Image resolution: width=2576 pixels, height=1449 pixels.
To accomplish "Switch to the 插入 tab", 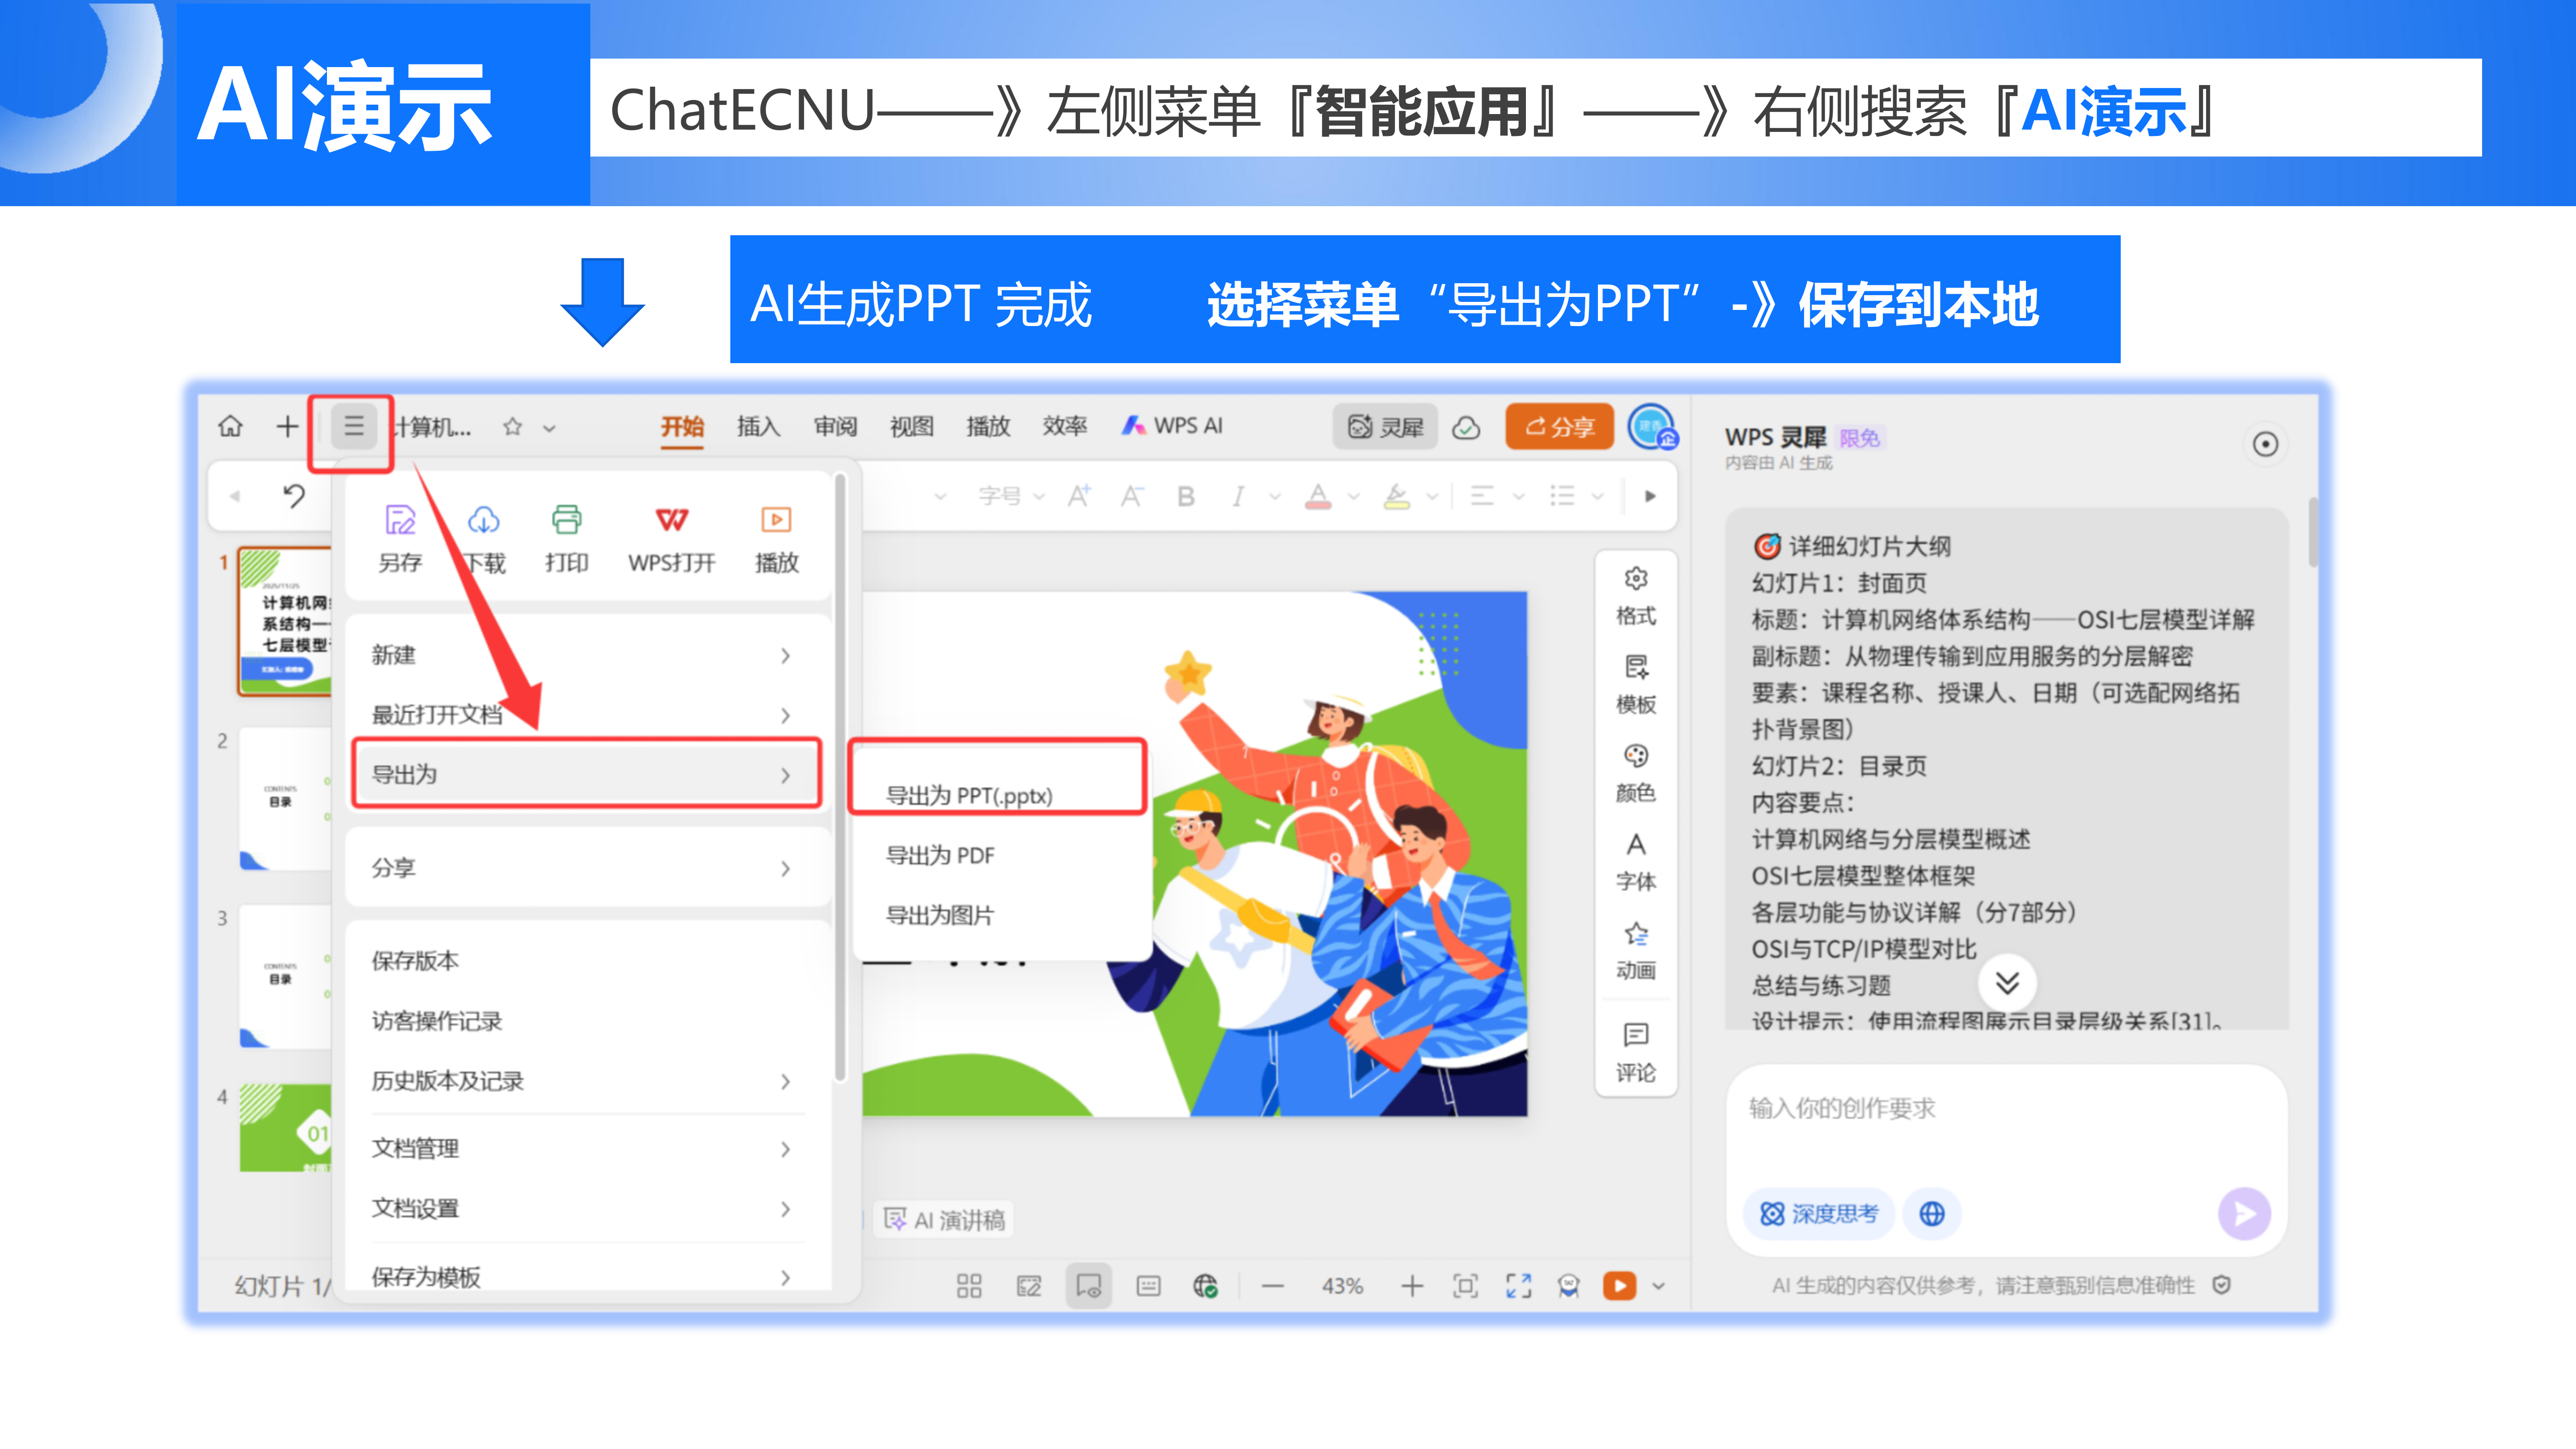I will pyautogui.click(x=758, y=427).
